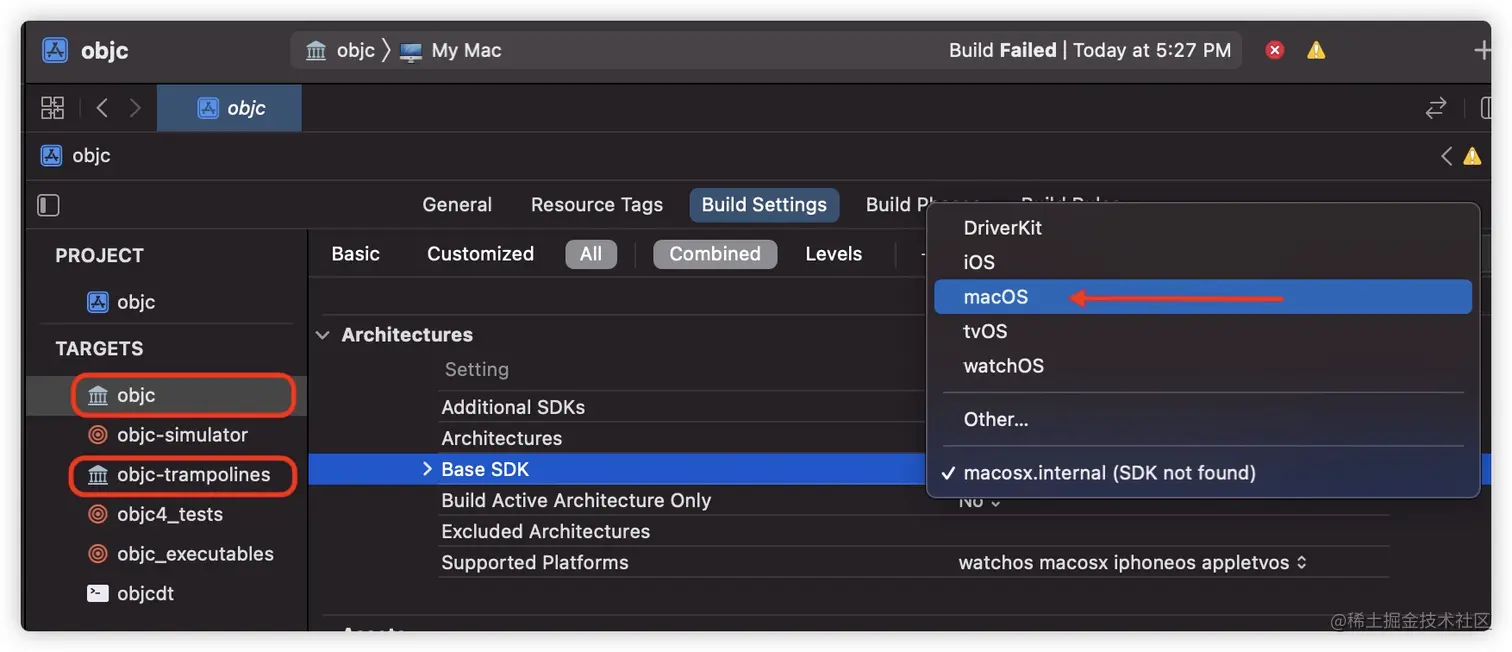The height and width of the screenshot is (652, 1512).
Task: Click the objc breadcrumb in path bar
Action: pyautogui.click(x=75, y=156)
